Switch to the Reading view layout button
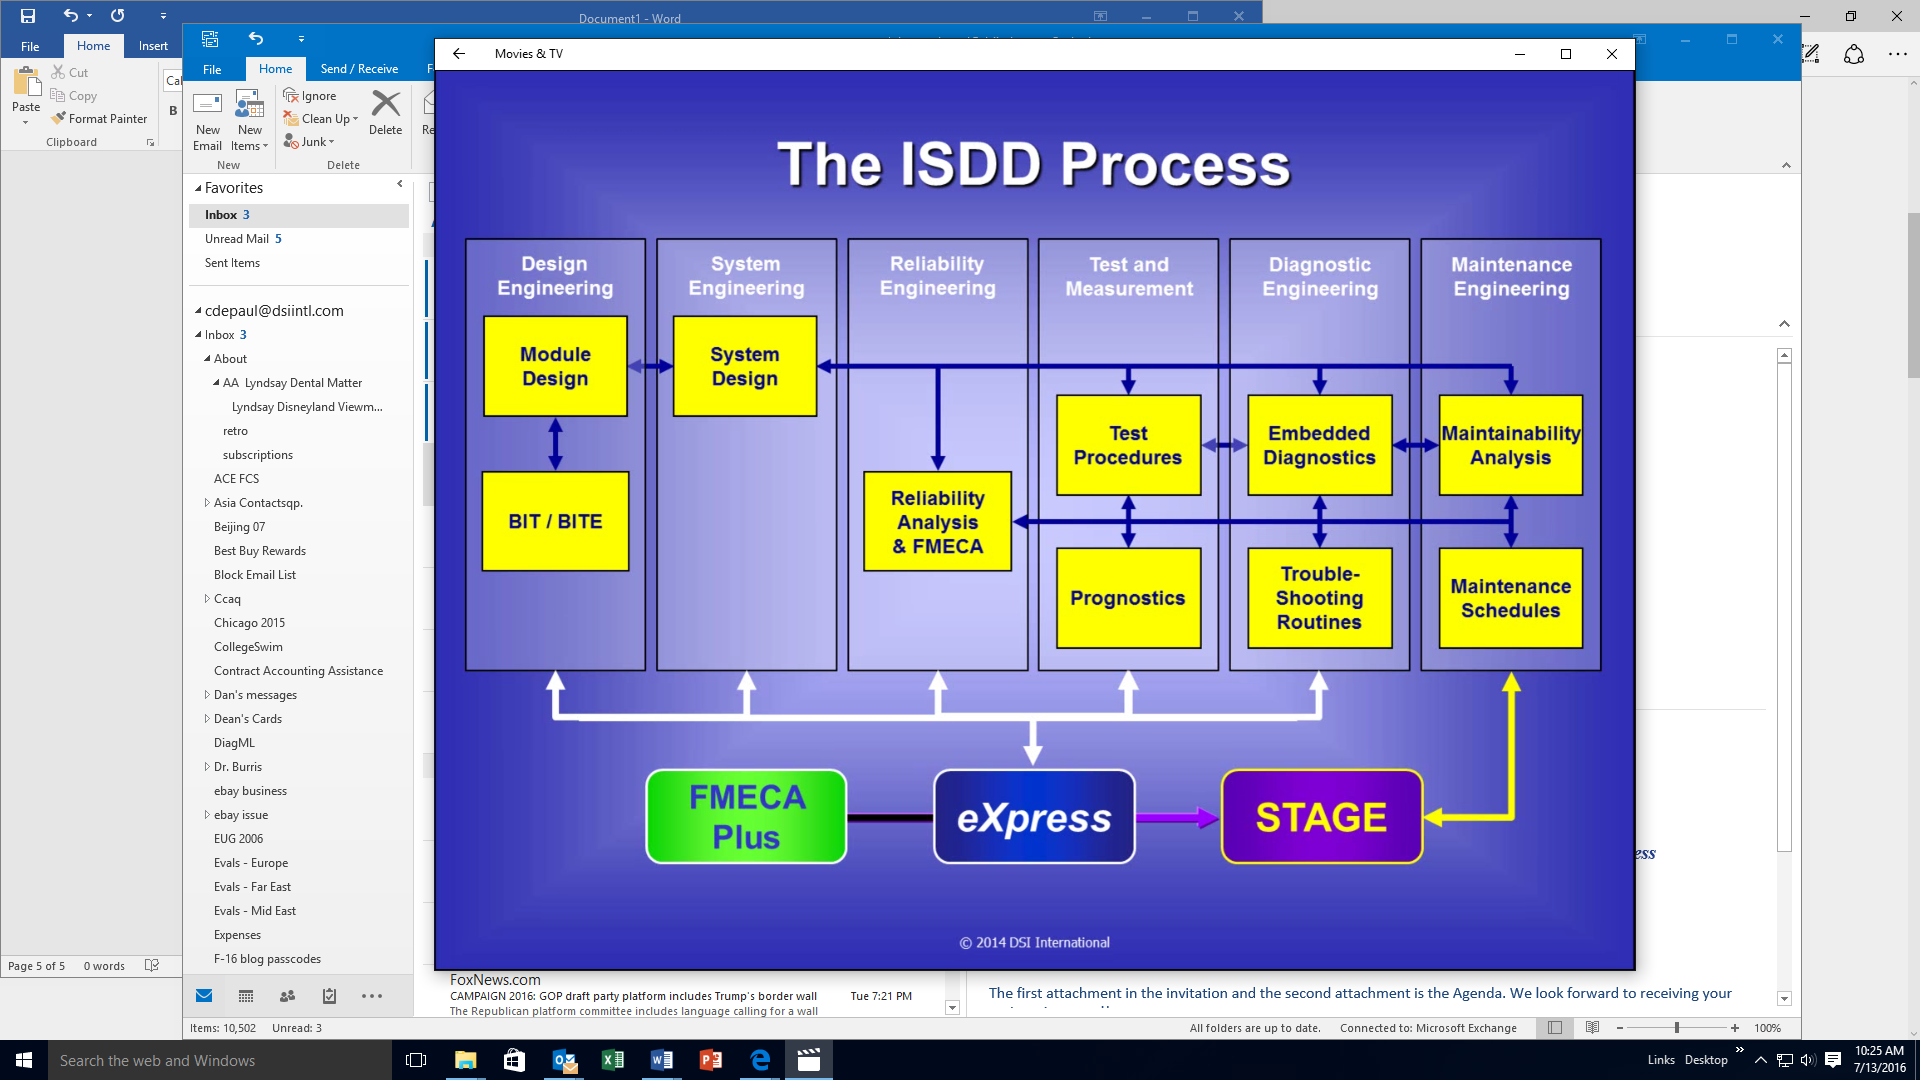The height and width of the screenshot is (1080, 1920). pyautogui.click(x=1592, y=1028)
